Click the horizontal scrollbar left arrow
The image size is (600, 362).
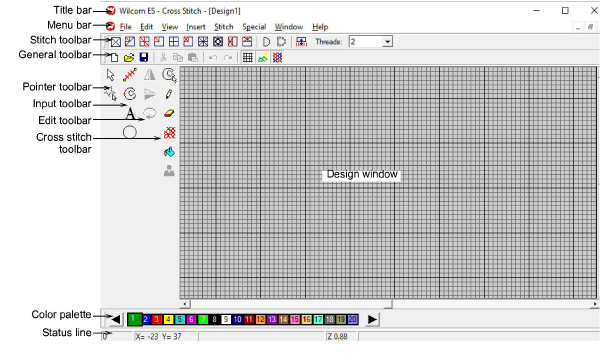(x=185, y=304)
